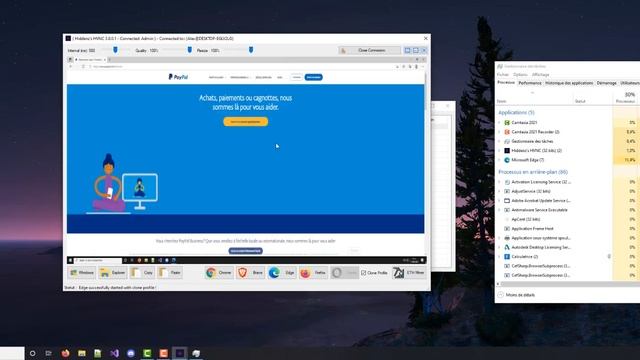640x360 pixels.
Task: Open the Affichage menu in Task Manager
Action: coord(540,75)
